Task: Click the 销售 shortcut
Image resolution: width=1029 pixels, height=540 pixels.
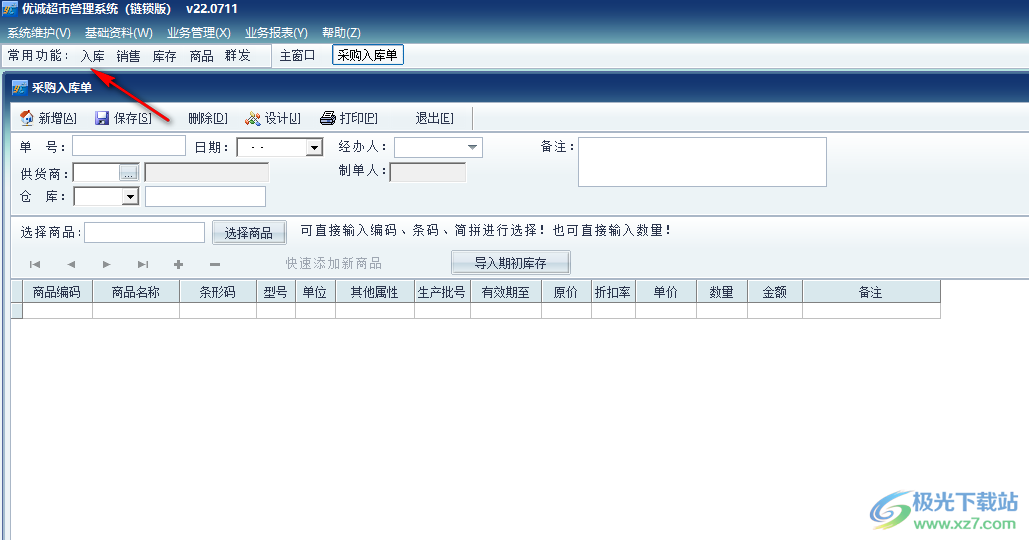Action: click(129, 56)
